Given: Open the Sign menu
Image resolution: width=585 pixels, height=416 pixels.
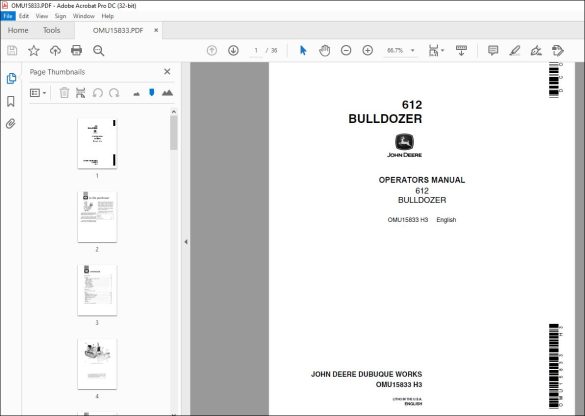Looking at the screenshot, I should pos(60,16).
